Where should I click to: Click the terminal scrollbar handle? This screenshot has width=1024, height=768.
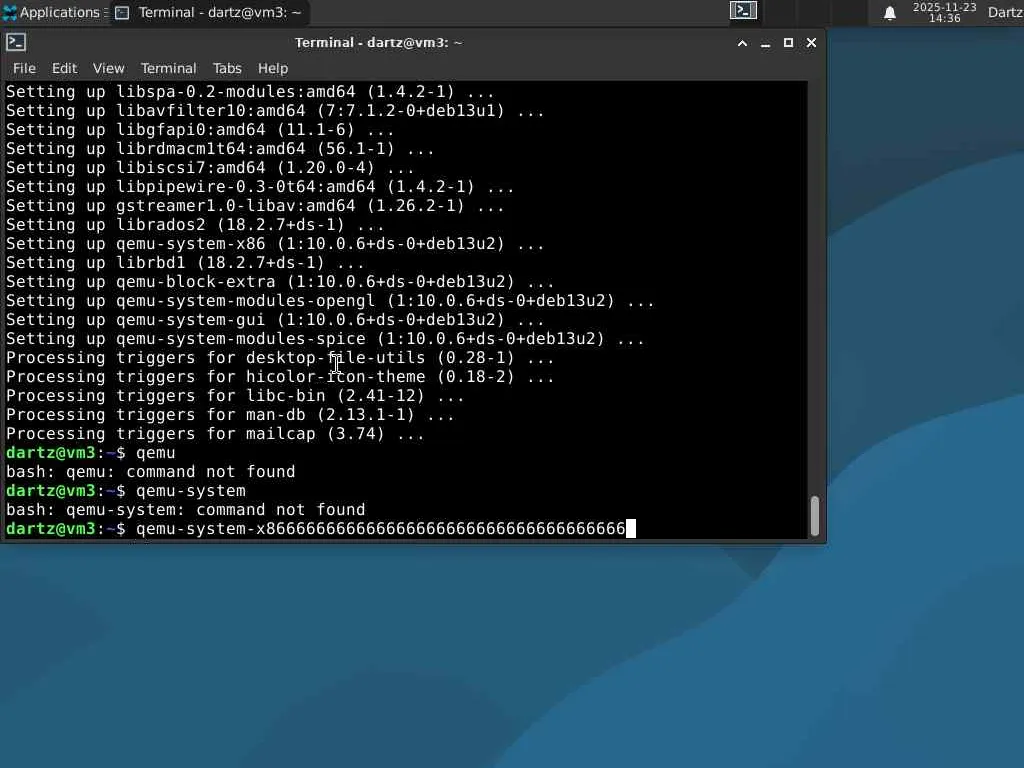814,516
